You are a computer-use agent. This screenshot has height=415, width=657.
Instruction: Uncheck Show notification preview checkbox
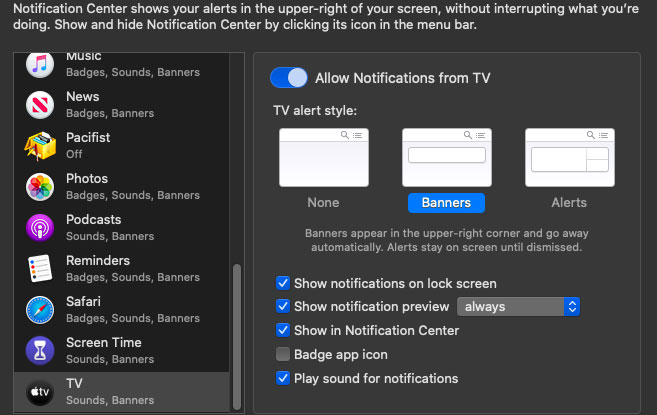(283, 306)
